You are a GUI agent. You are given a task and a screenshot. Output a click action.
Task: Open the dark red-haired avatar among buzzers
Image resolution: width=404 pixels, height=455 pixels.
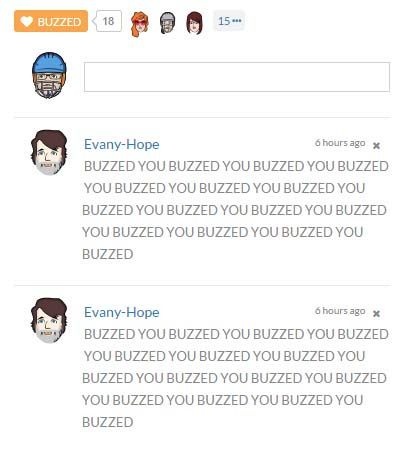[x=194, y=23]
